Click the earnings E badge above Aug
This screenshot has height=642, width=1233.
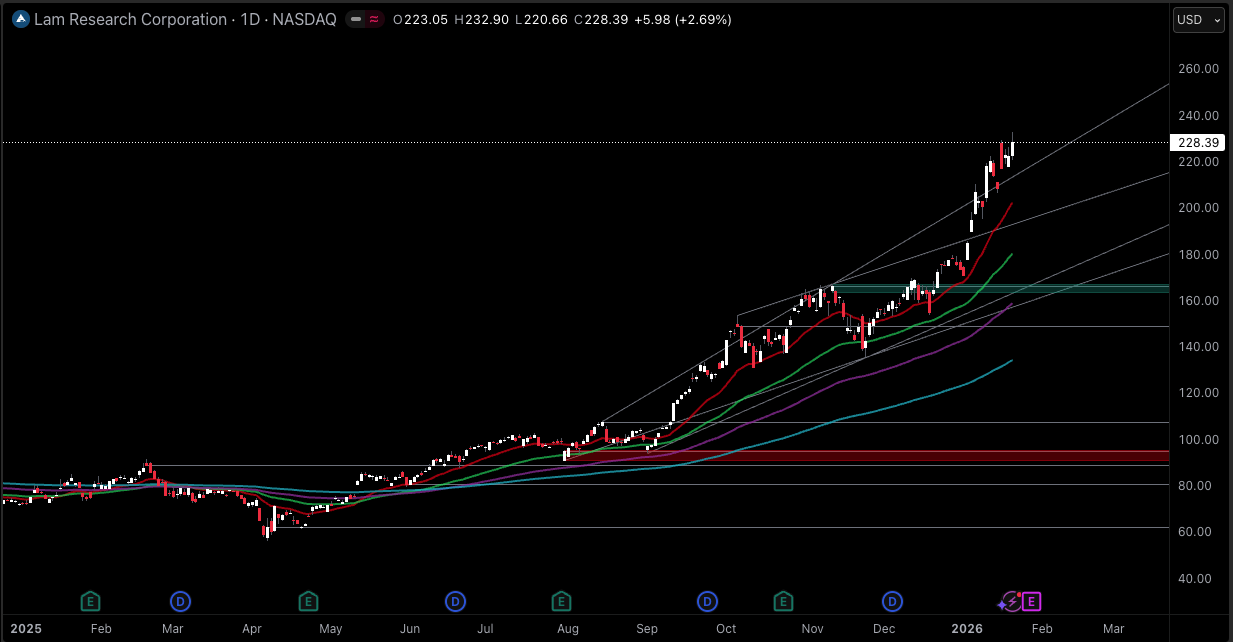[x=561, y=601]
